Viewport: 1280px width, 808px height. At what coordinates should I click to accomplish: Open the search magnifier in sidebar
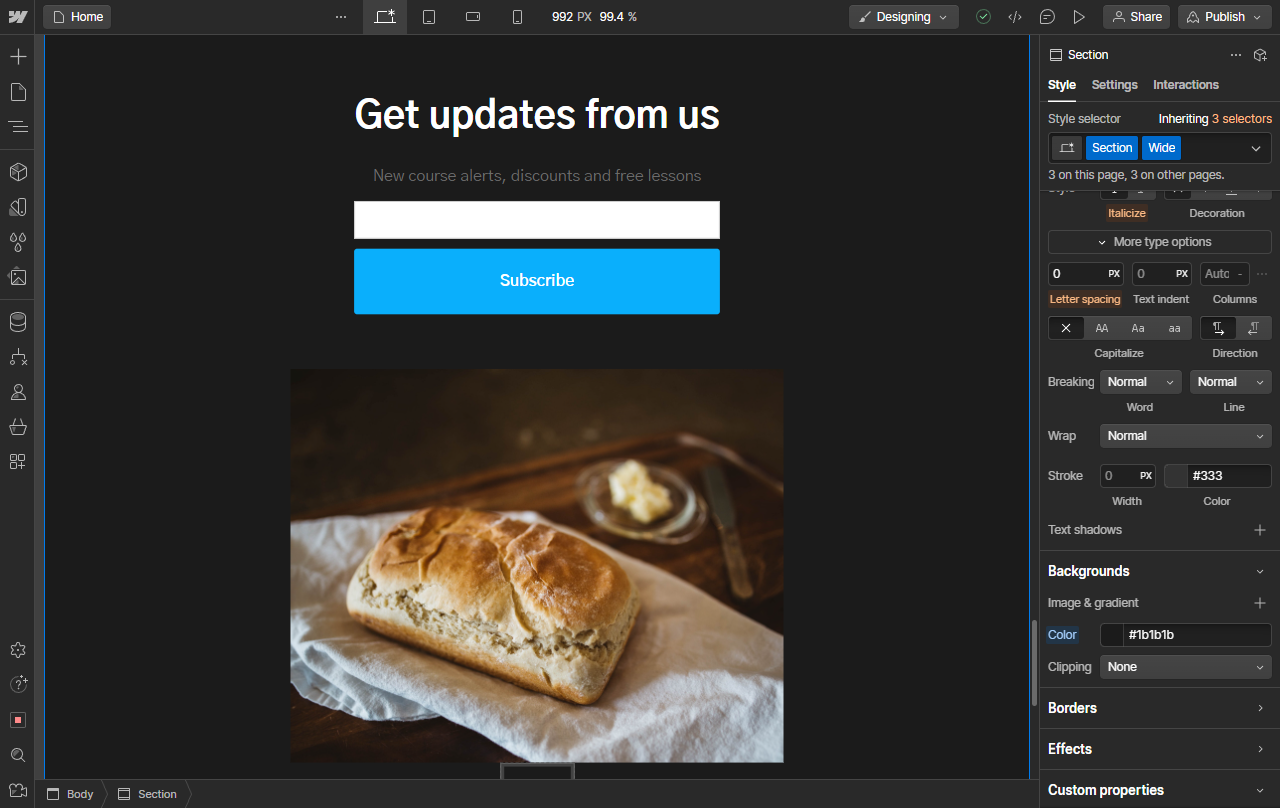pos(18,755)
